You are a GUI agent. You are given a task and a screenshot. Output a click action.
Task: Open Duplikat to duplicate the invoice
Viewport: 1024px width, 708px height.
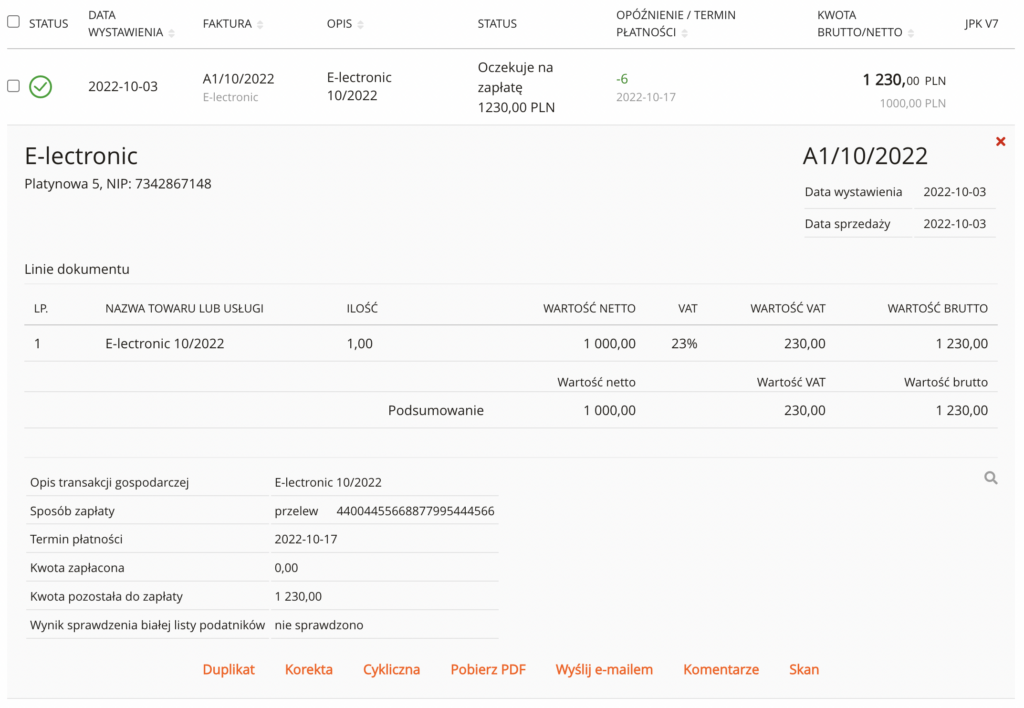[228, 669]
